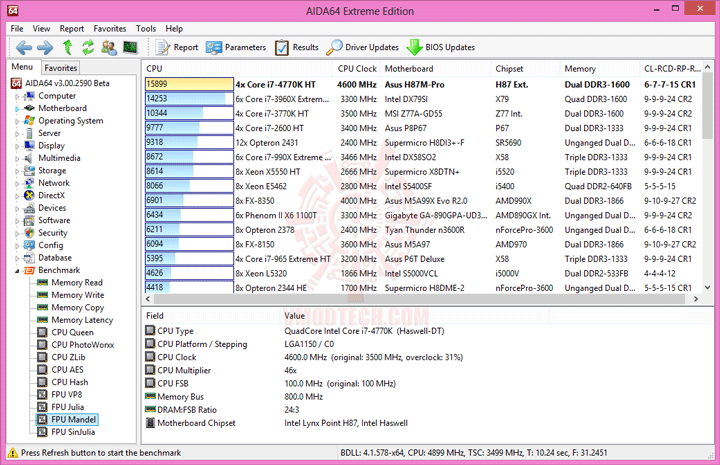Check for Driver Updates
The height and width of the screenshot is (465, 720).
[x=363, y=47]
